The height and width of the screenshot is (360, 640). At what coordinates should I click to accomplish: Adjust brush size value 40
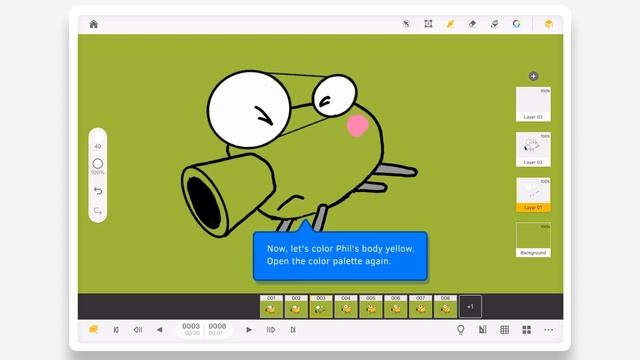point(98,146)
